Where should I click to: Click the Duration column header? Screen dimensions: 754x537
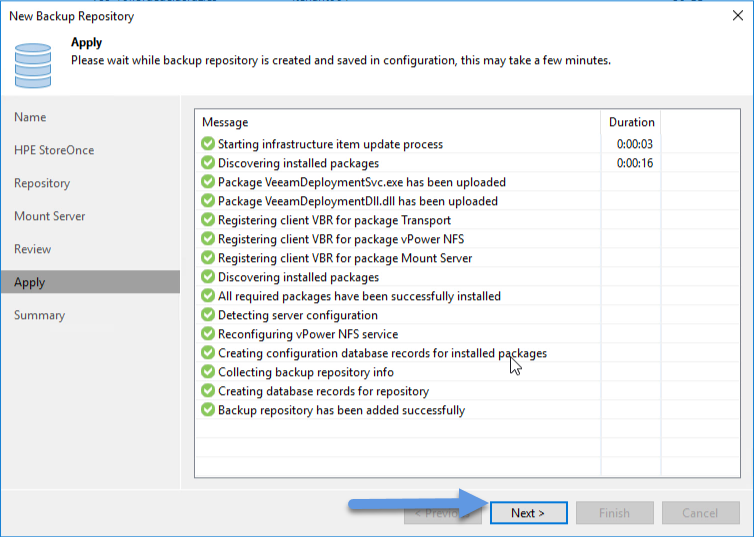click(631, 122)
